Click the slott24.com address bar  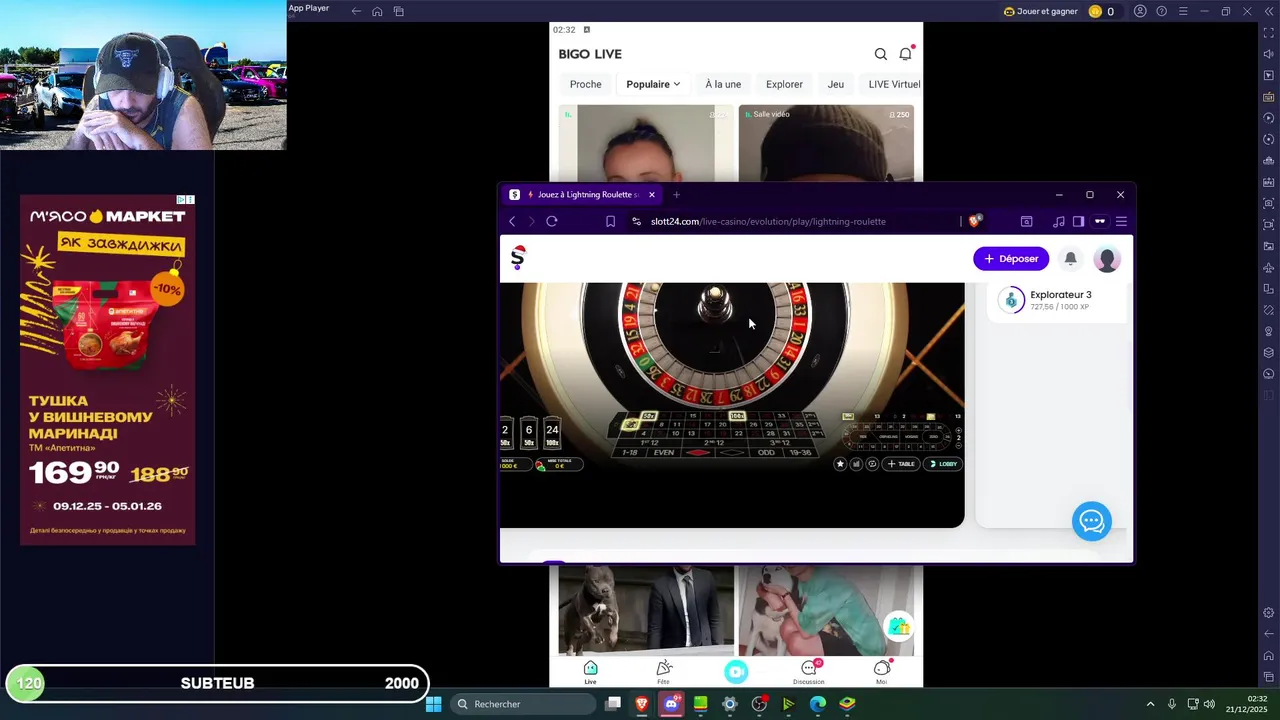tap(768, 221)
